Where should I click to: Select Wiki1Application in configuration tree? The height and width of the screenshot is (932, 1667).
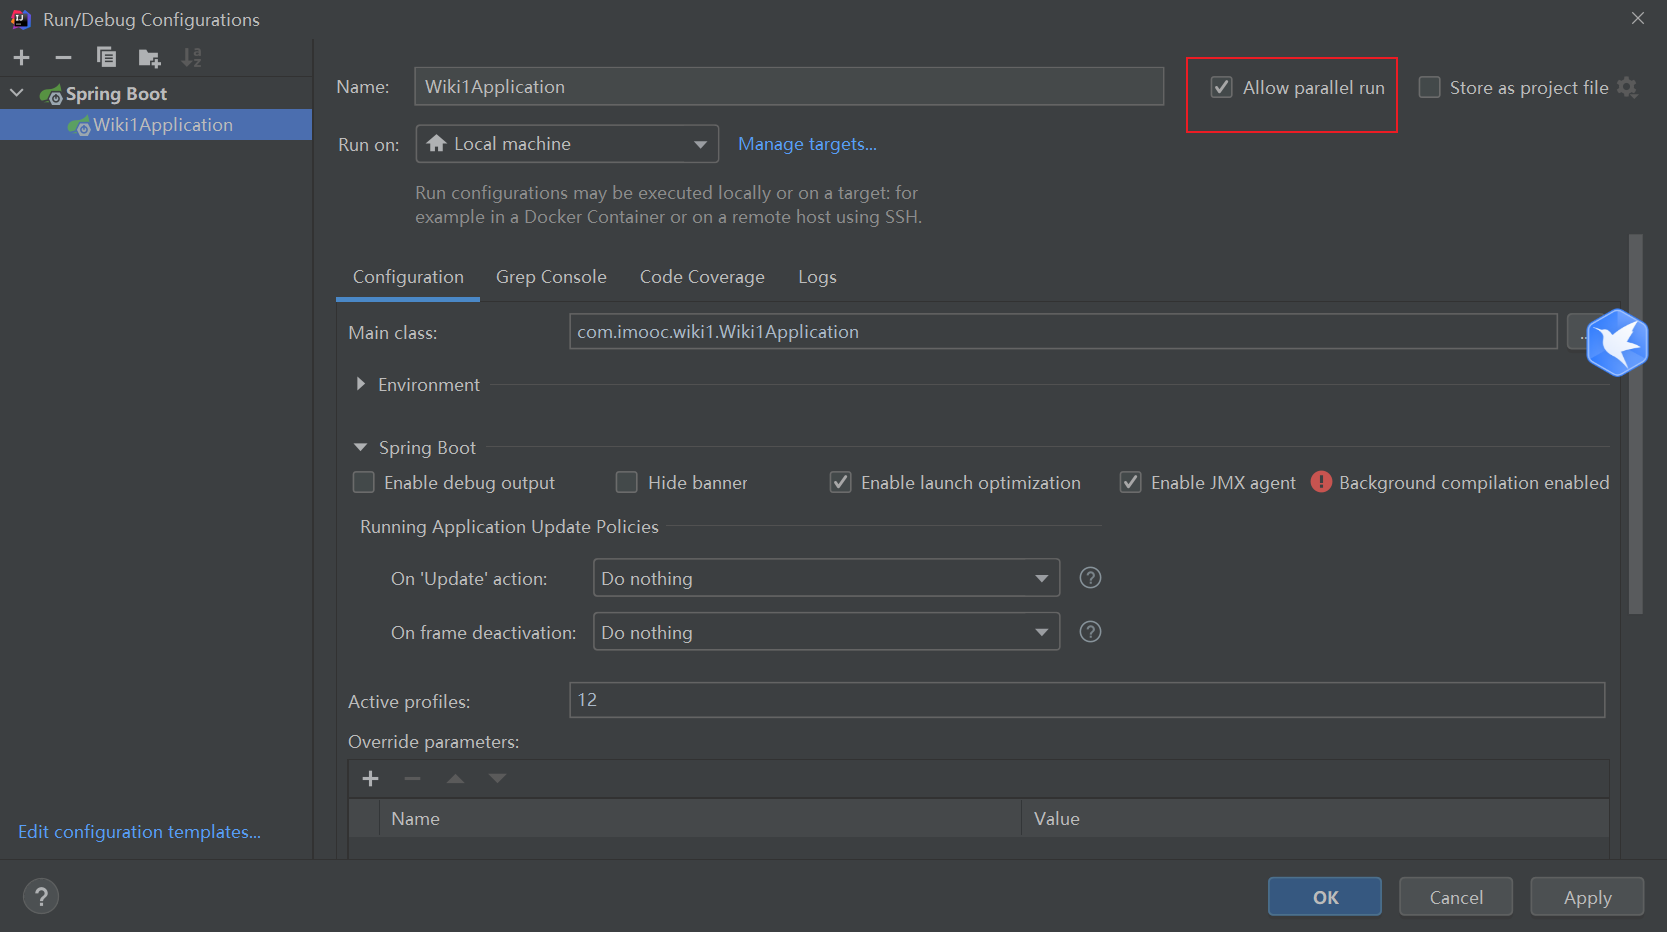tap(156, 125)
